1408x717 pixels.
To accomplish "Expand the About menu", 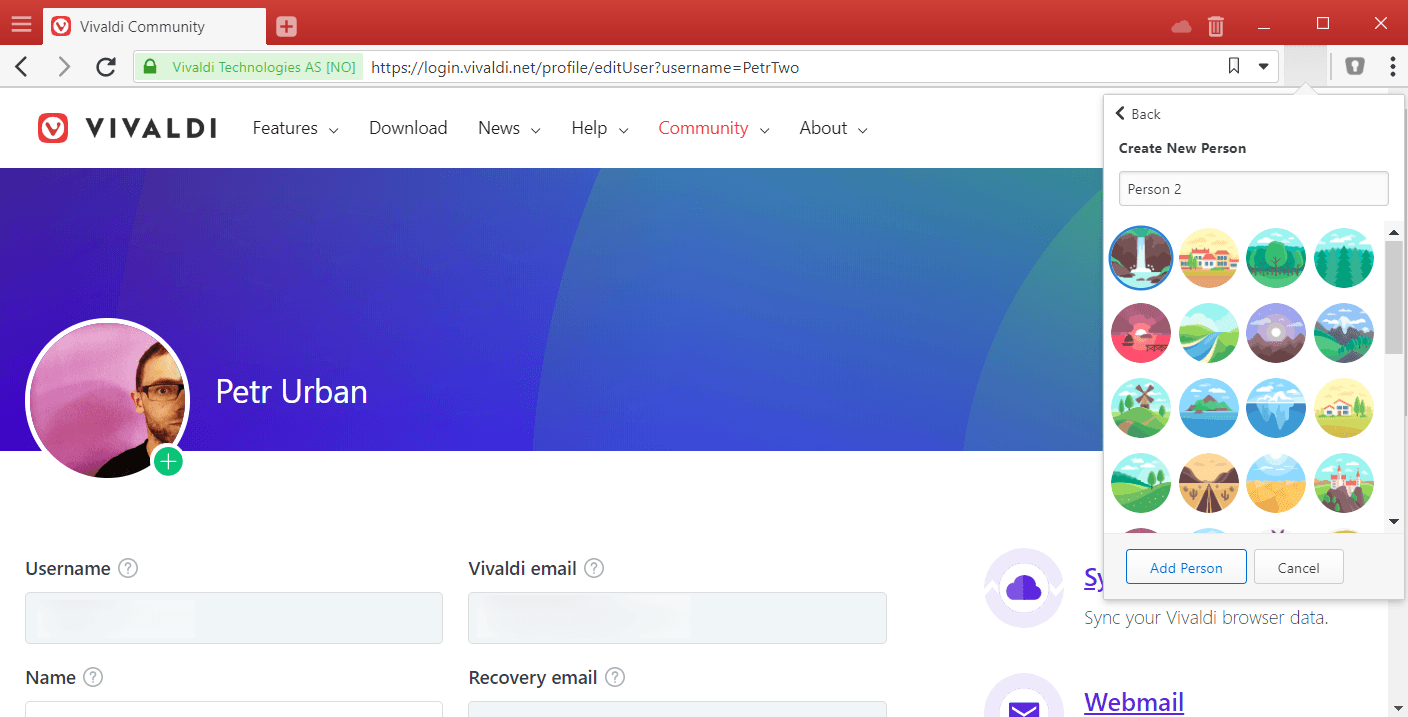I will tap(833, 128).
